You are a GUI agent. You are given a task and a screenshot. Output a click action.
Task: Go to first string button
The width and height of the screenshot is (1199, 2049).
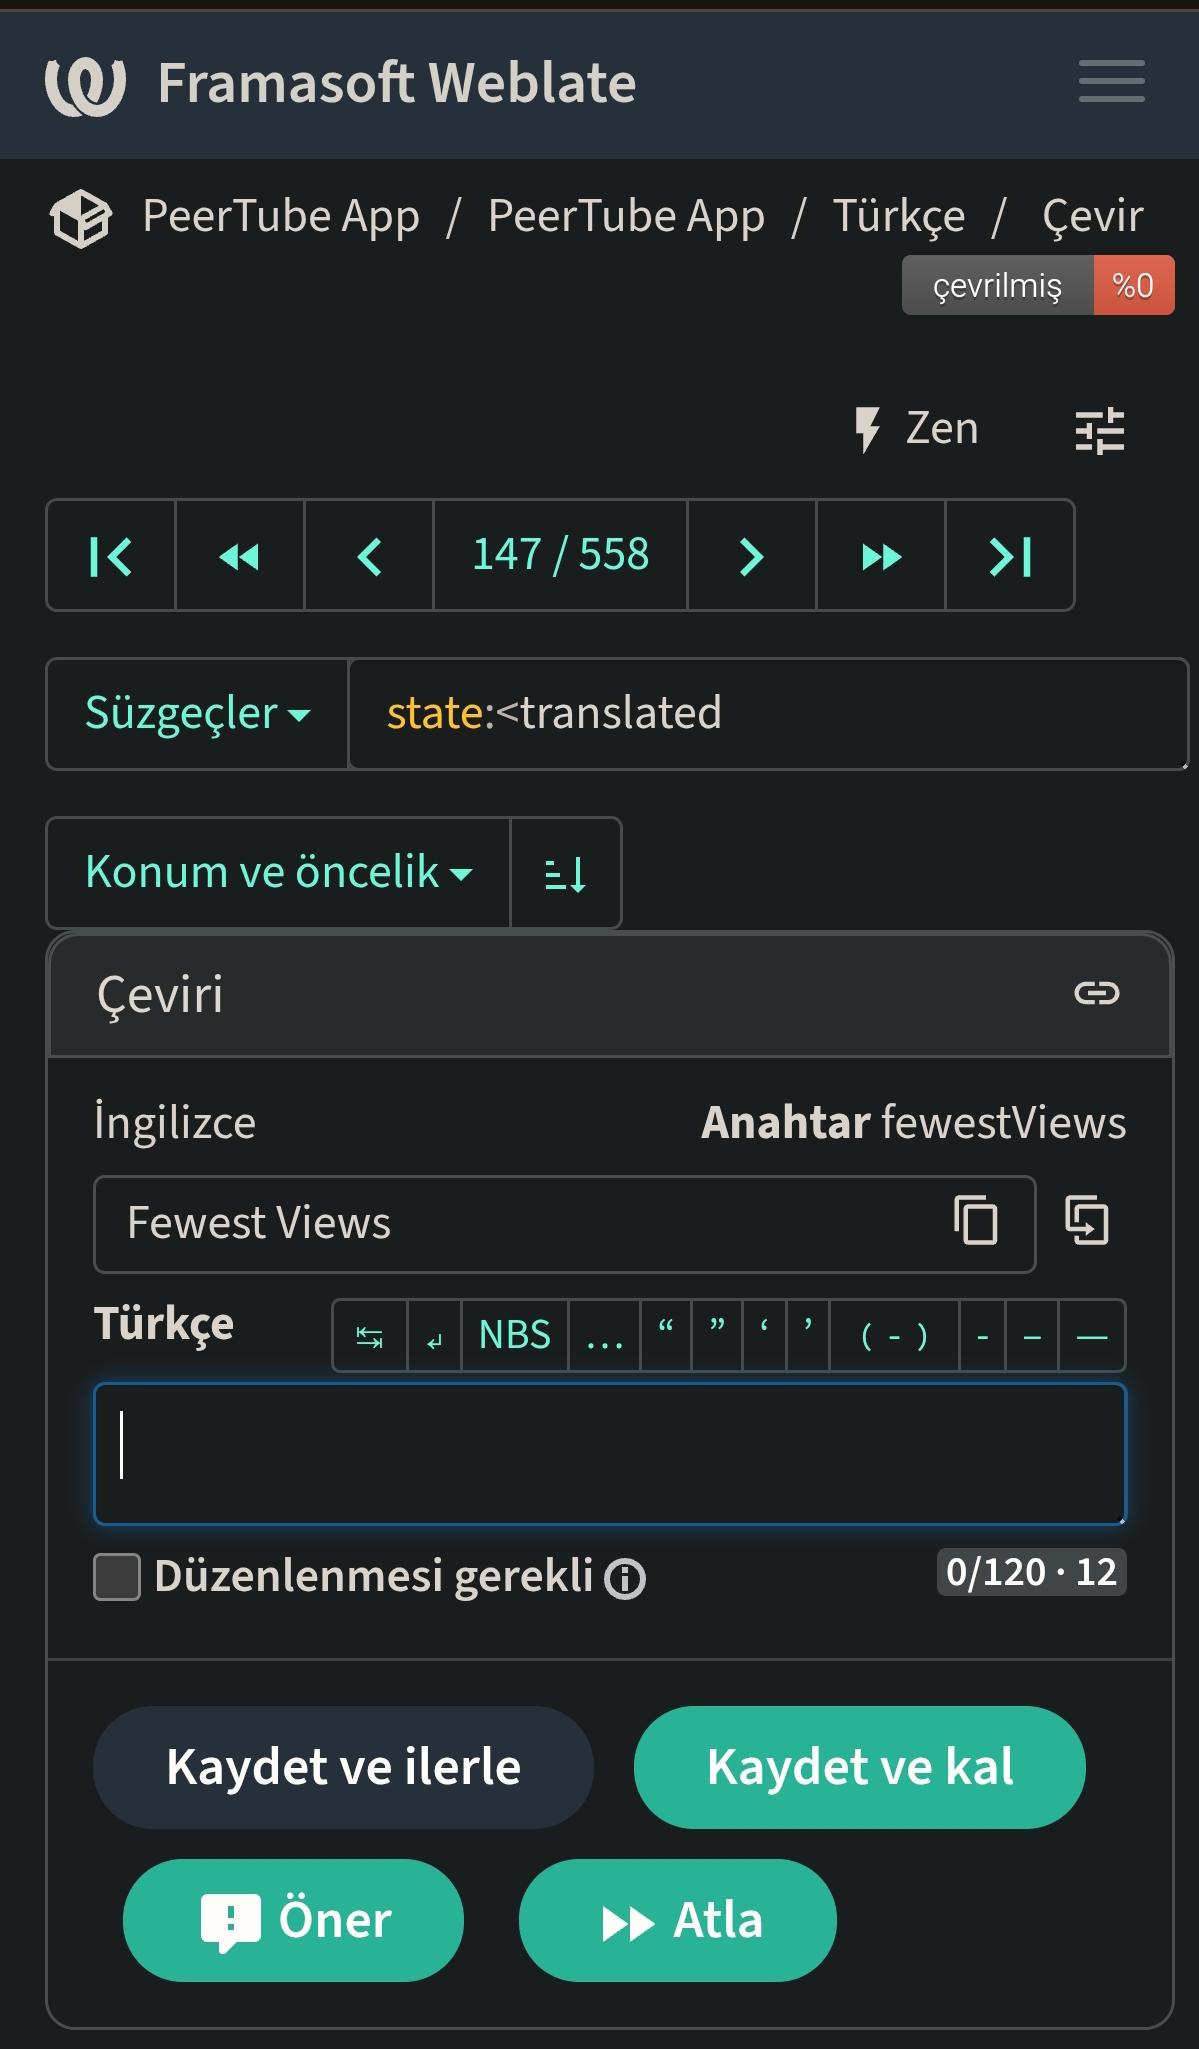click(x=111, y=555)
